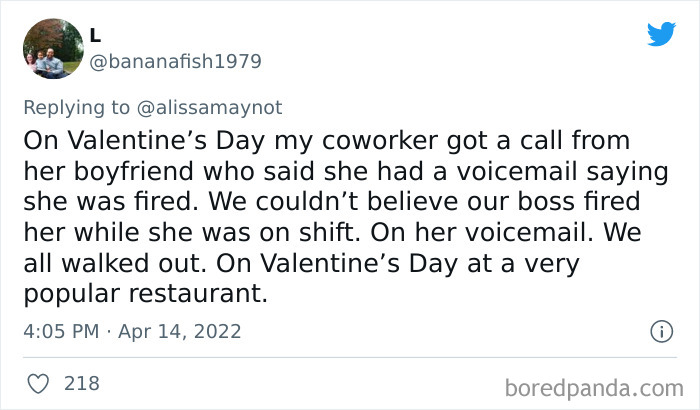Click the 218 likes count
Screen dimensions: 700x410
coord(81,383)
